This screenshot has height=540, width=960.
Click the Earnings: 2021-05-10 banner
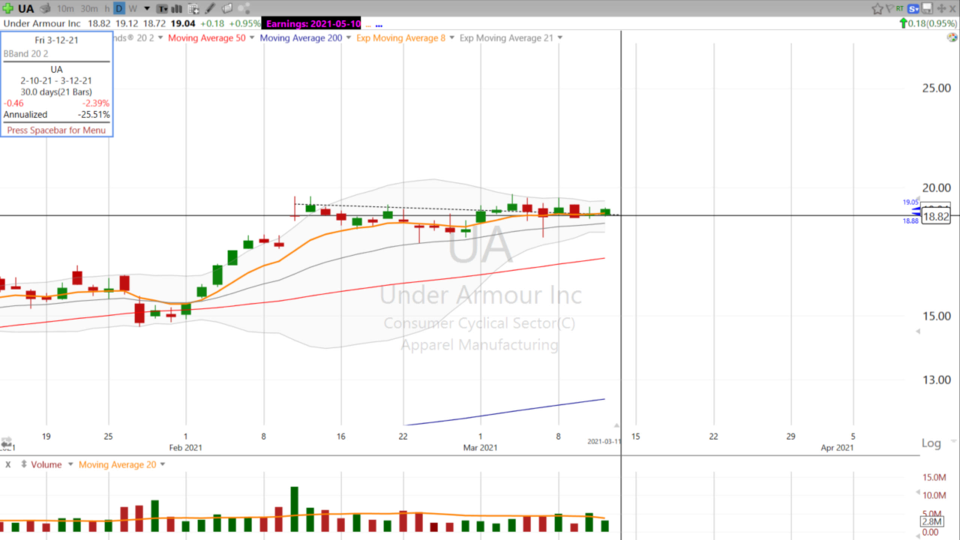[312, 24]
